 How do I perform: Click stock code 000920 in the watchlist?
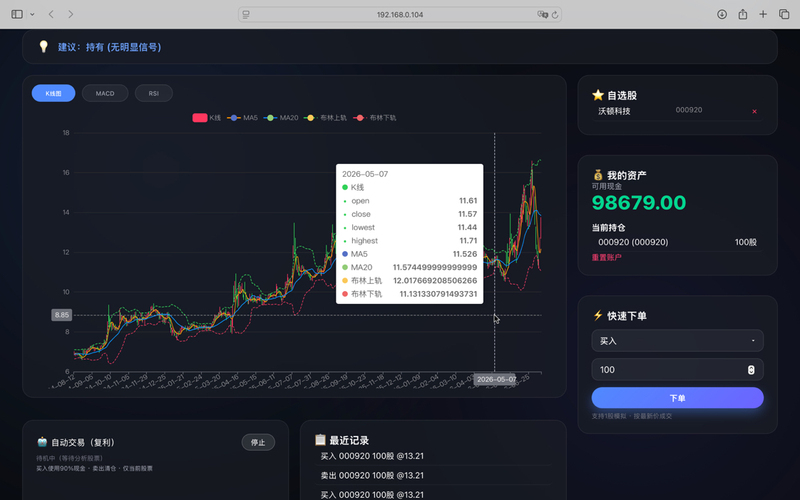(689, 110)
